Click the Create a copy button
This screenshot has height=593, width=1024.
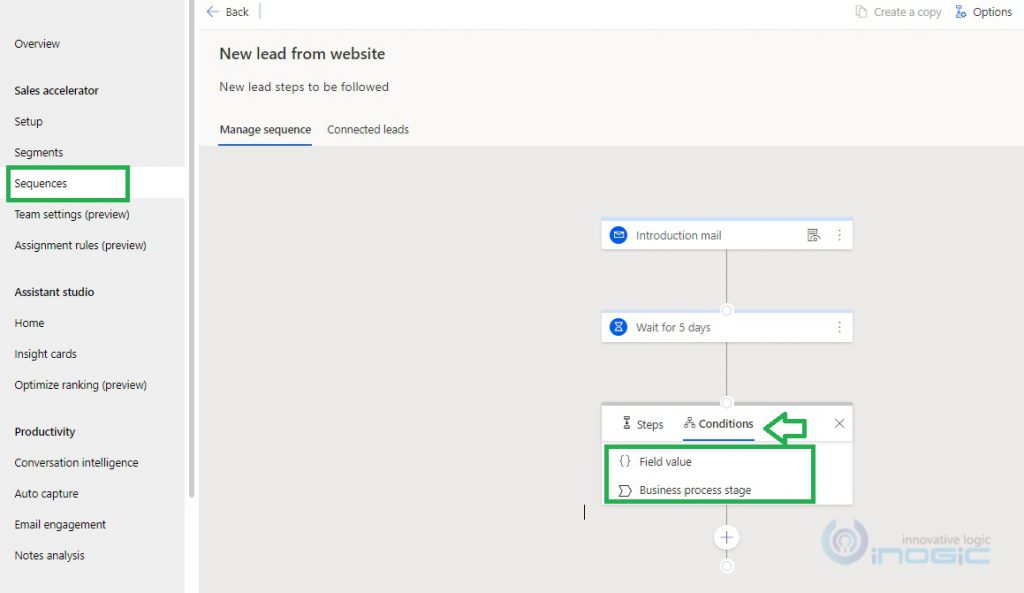tap(899, 11)
